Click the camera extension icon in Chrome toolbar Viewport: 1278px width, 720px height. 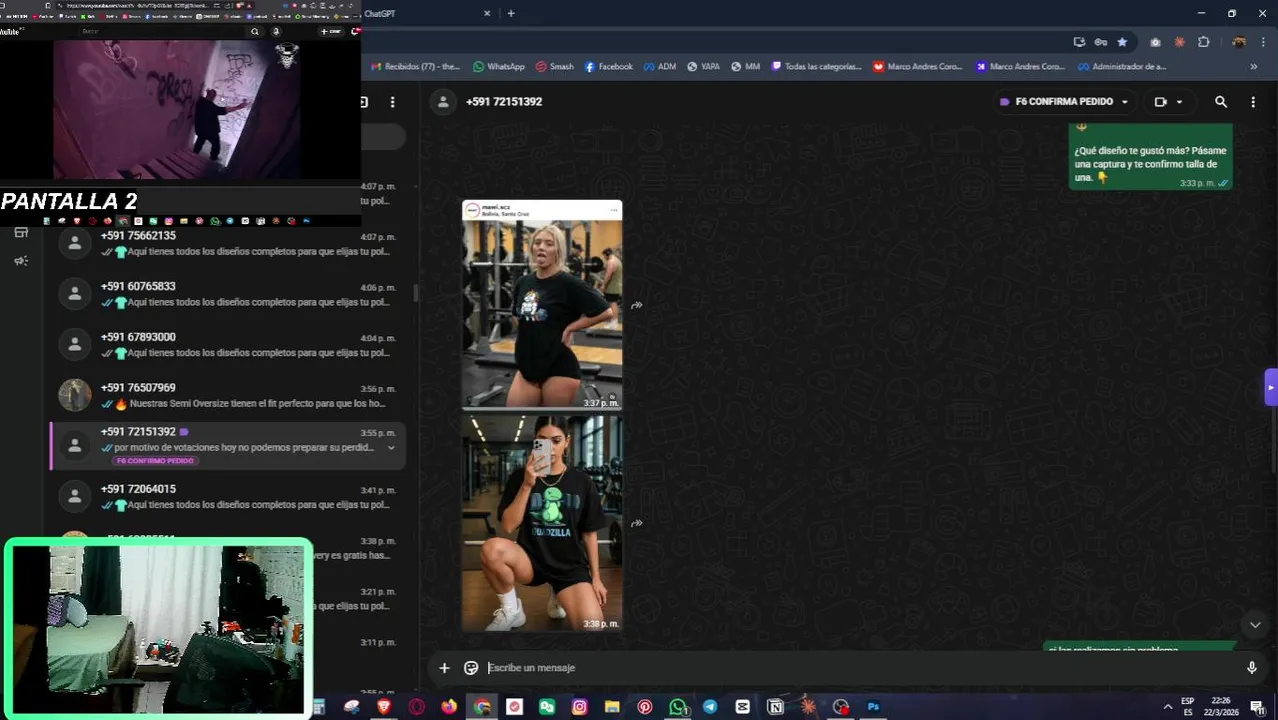pyautogui.click(x=1155, y=42)
